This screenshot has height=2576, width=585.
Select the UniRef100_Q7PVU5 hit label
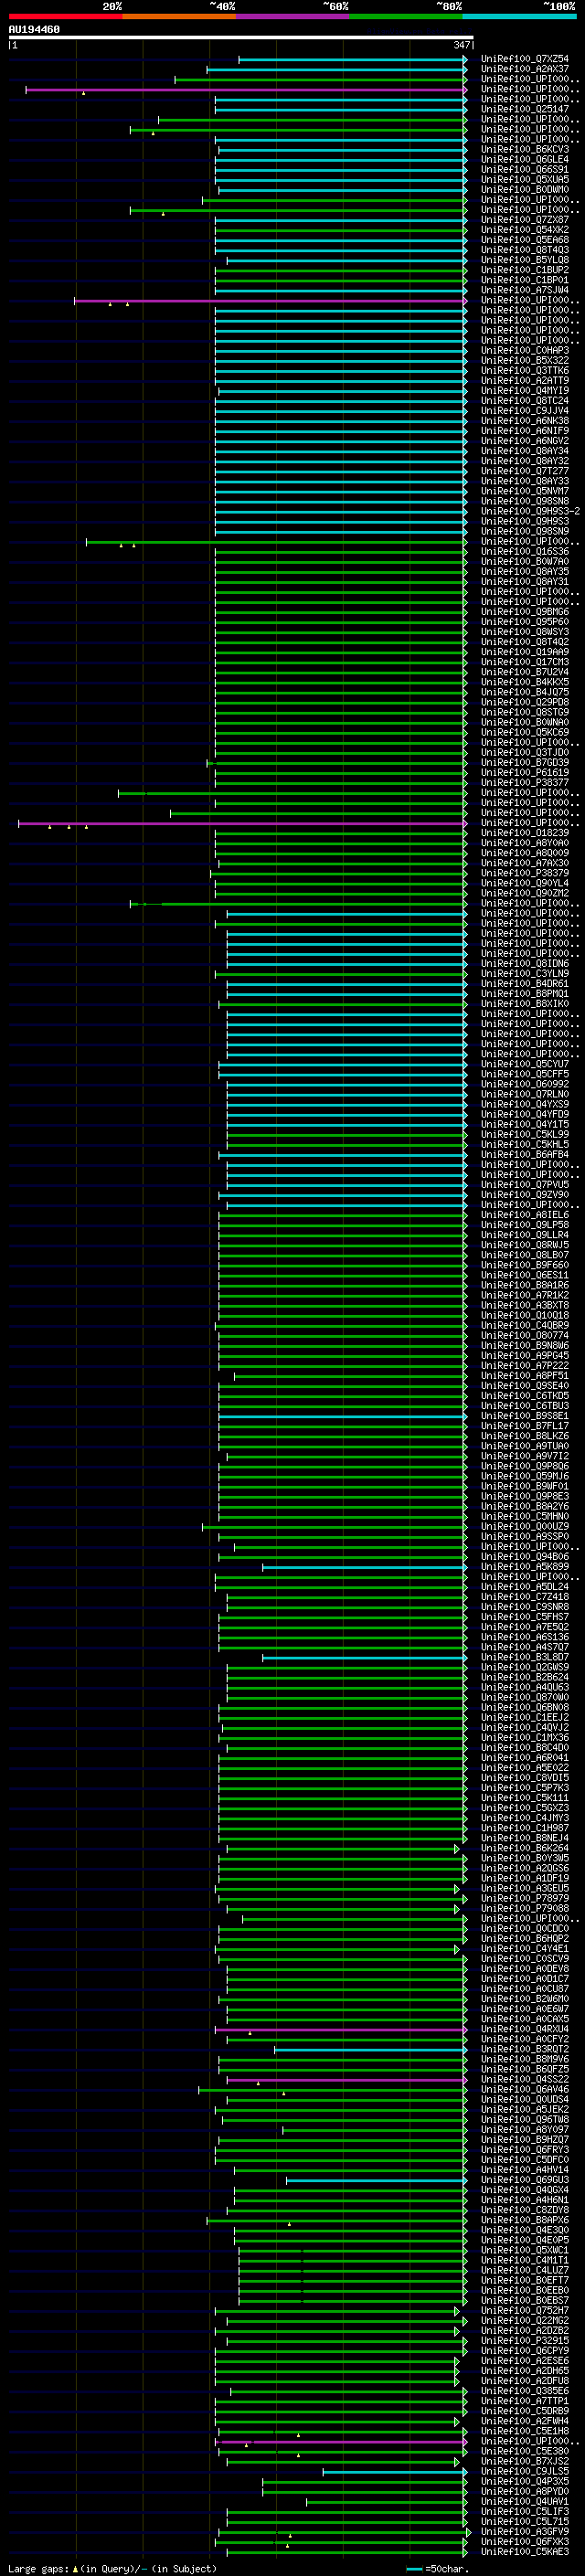coord(524,1185)
